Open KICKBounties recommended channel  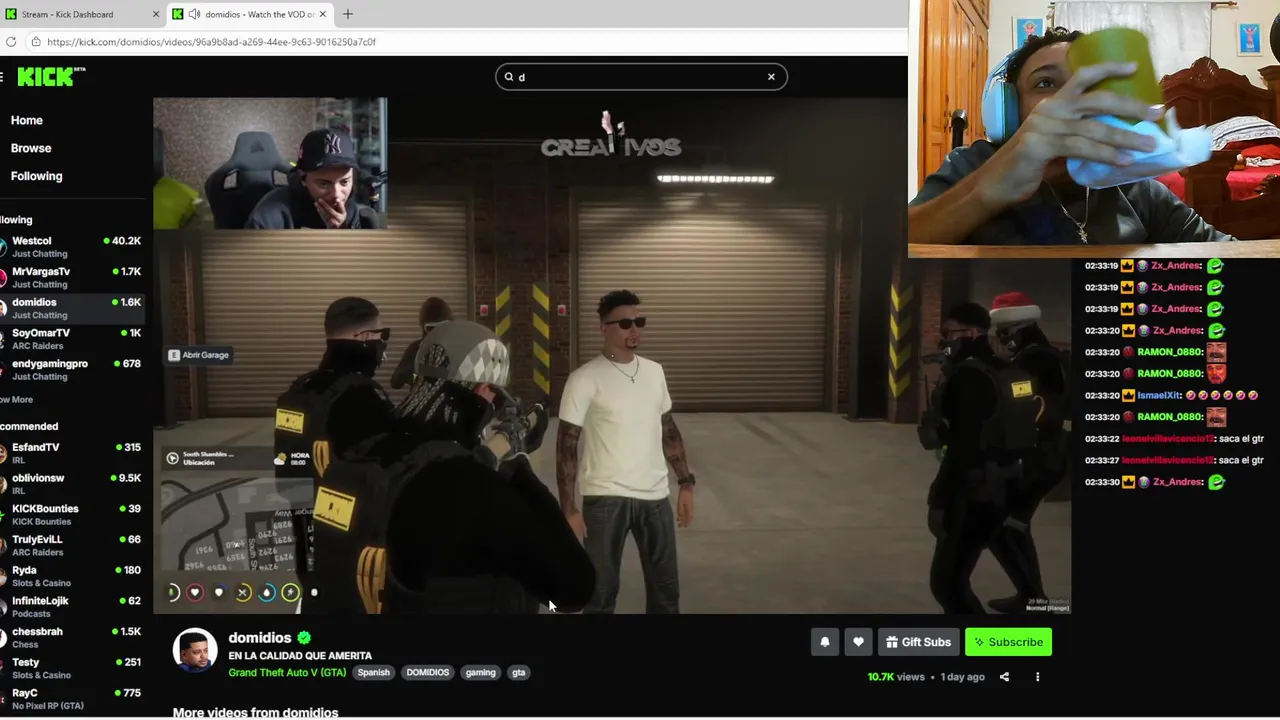(x=72, y=514)
